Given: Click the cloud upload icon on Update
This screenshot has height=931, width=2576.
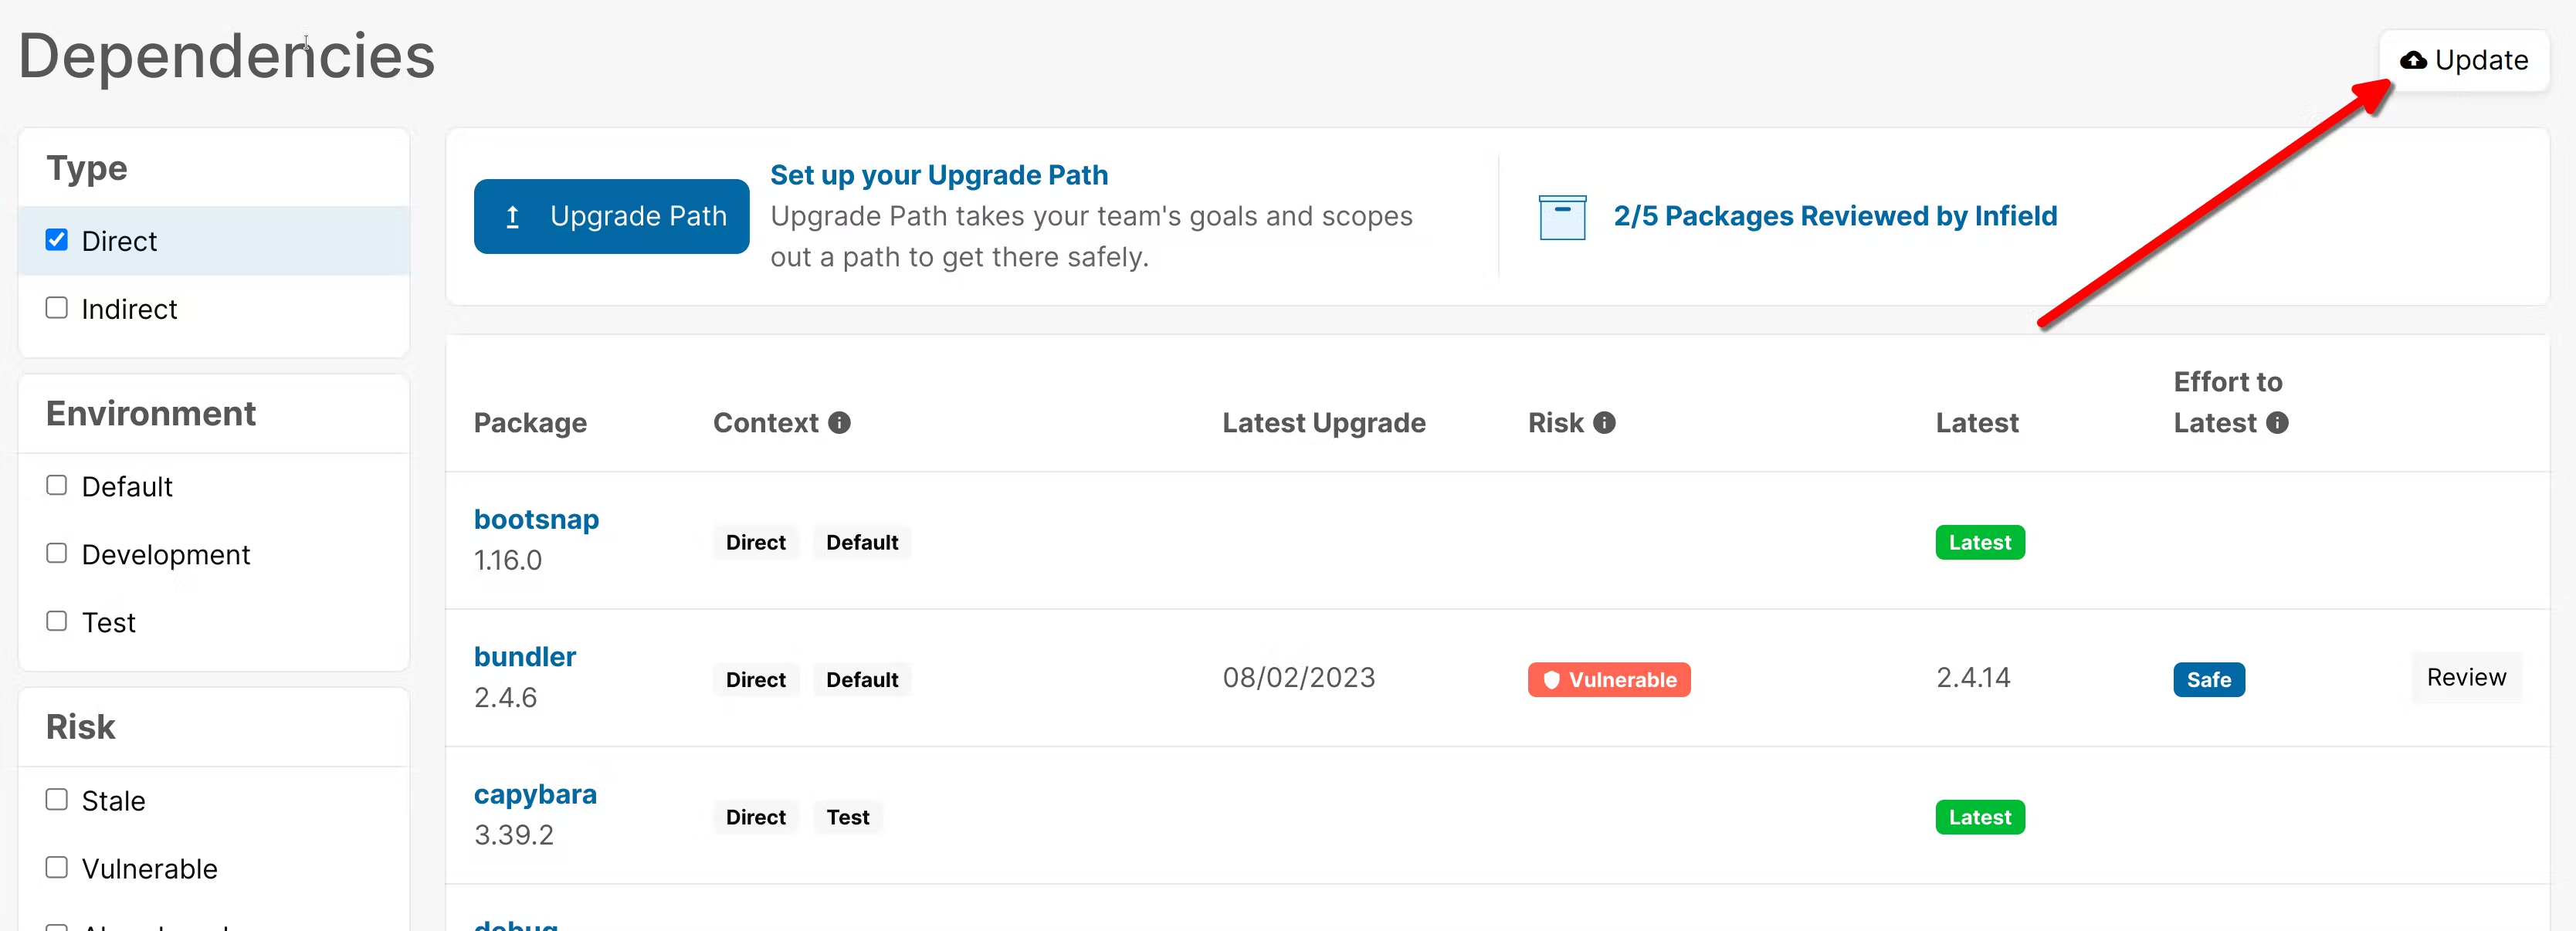Looking at the screenshot, I should coord(2413,61).
